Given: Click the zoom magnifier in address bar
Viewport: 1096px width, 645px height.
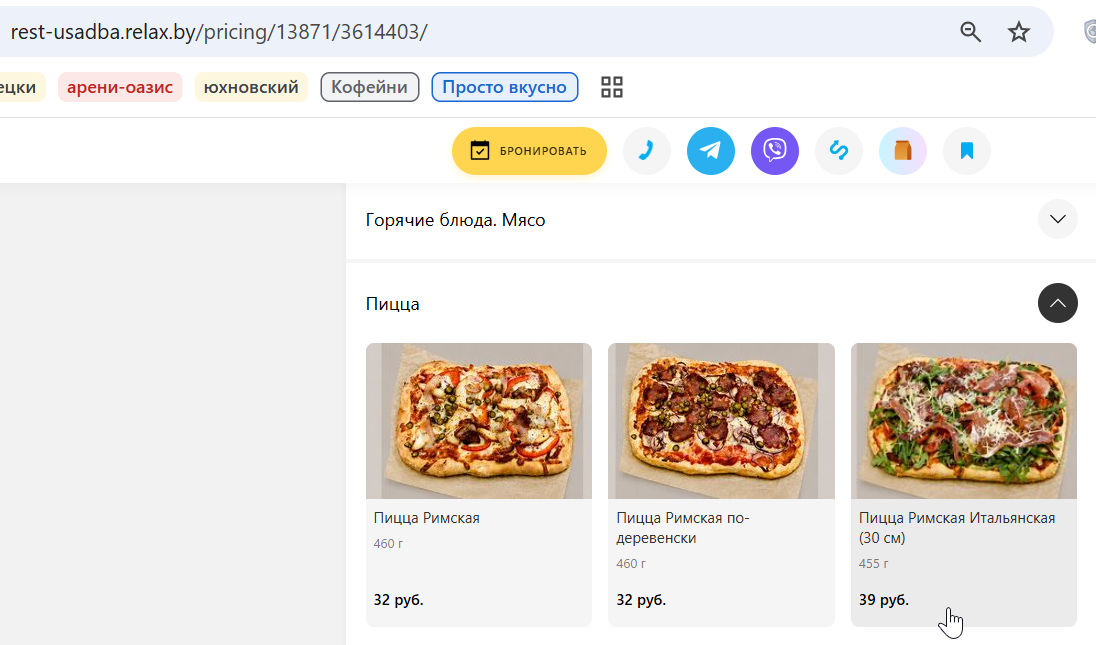Looking at the screenshot, I should (x=970, y=31).
